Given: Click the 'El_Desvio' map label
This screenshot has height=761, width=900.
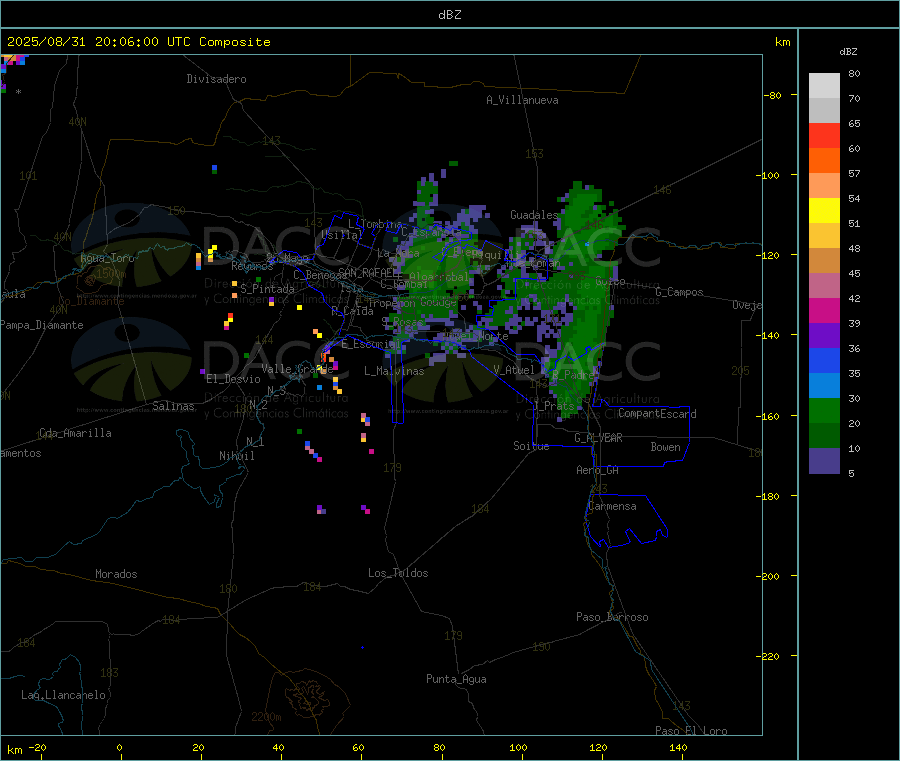Looking at the screenshot, I should [x=233, y=379].
